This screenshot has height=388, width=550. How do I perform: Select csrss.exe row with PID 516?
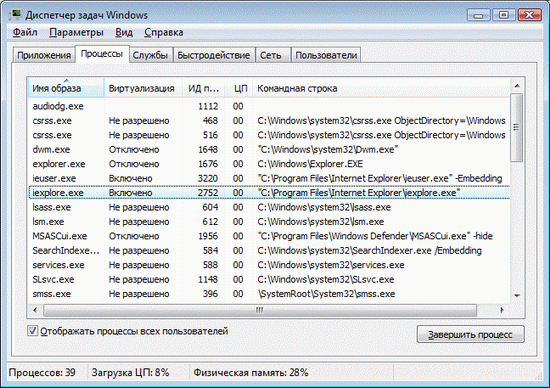(x=269, y=135)
